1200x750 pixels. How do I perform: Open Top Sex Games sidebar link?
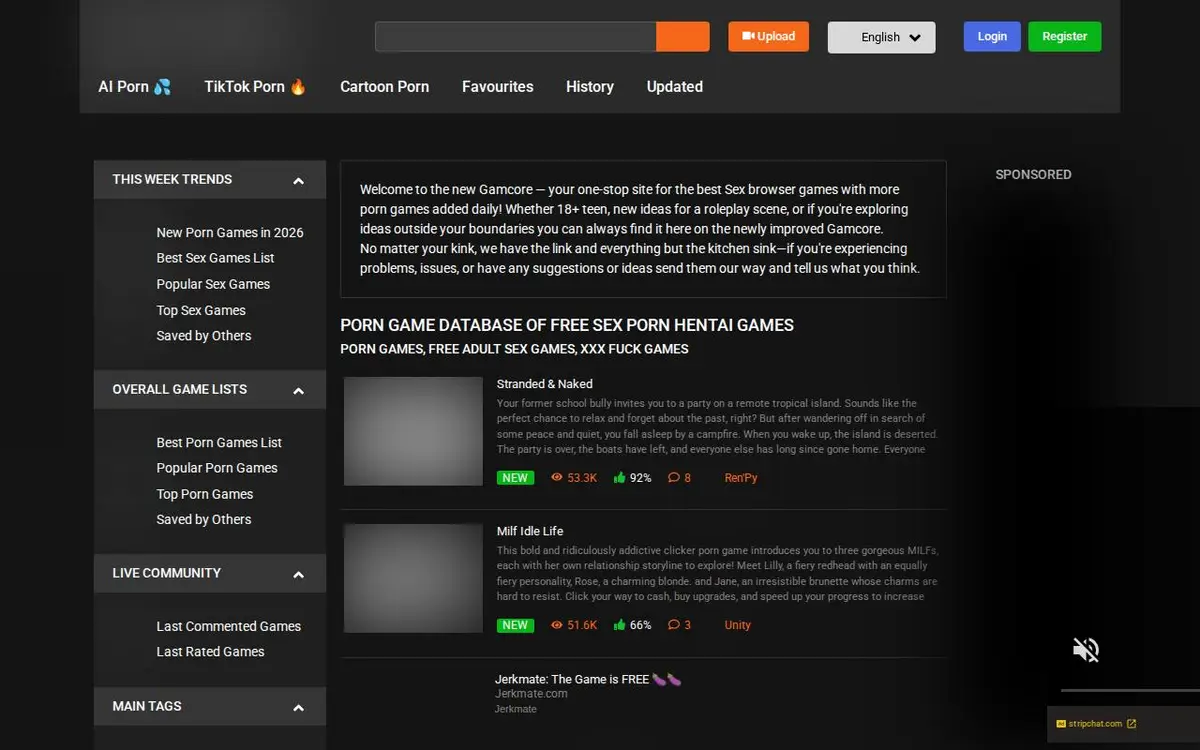[x=201, y=310]
